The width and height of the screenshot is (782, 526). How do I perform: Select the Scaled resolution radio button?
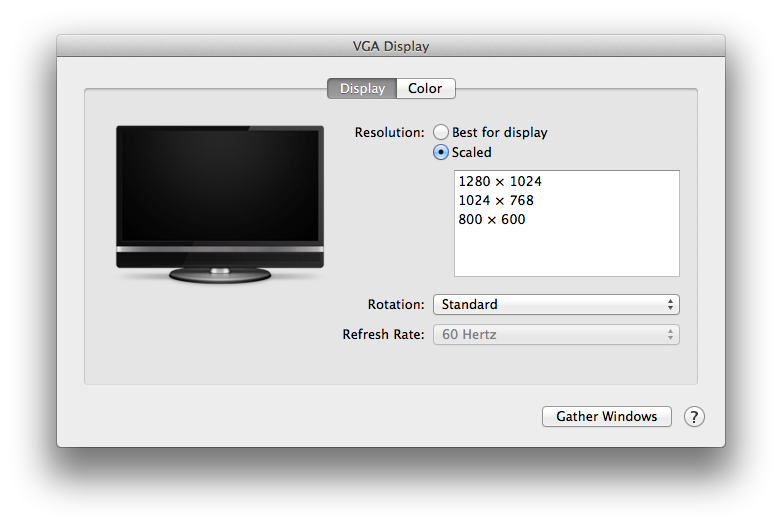click(441, 153)
